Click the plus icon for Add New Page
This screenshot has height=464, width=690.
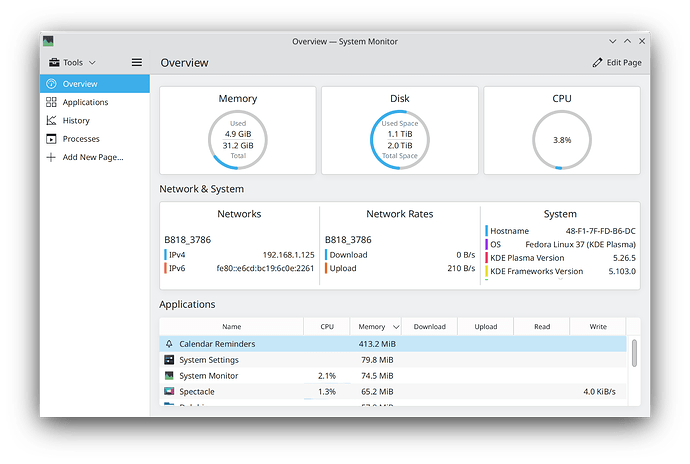51,157
